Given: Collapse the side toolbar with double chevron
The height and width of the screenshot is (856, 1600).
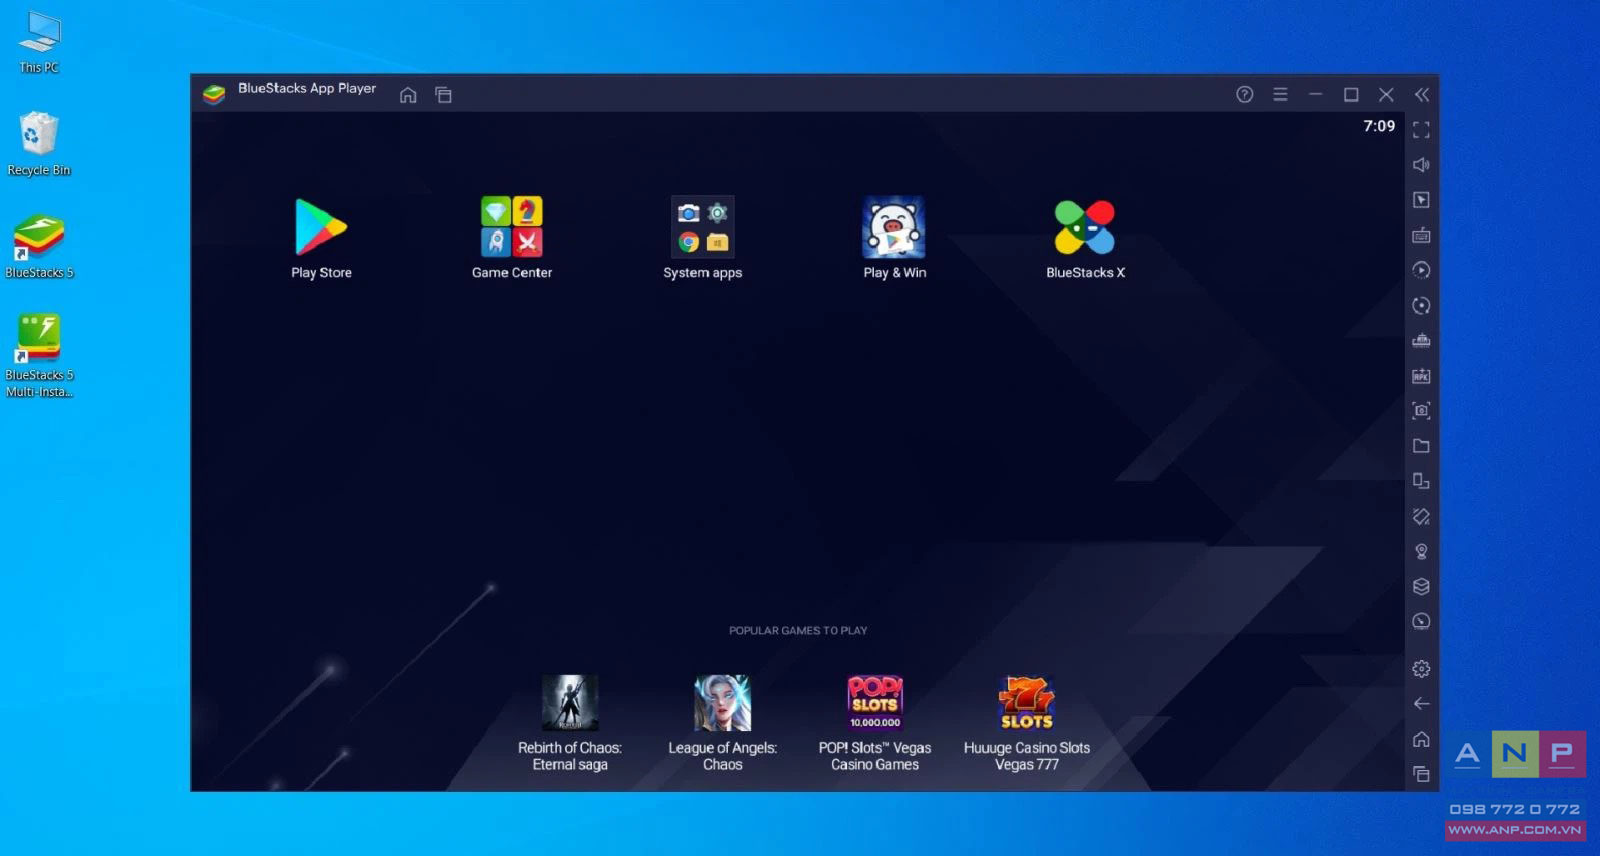Looking at the screenshot, I should pyautogui.click(x=1422, y=94).
